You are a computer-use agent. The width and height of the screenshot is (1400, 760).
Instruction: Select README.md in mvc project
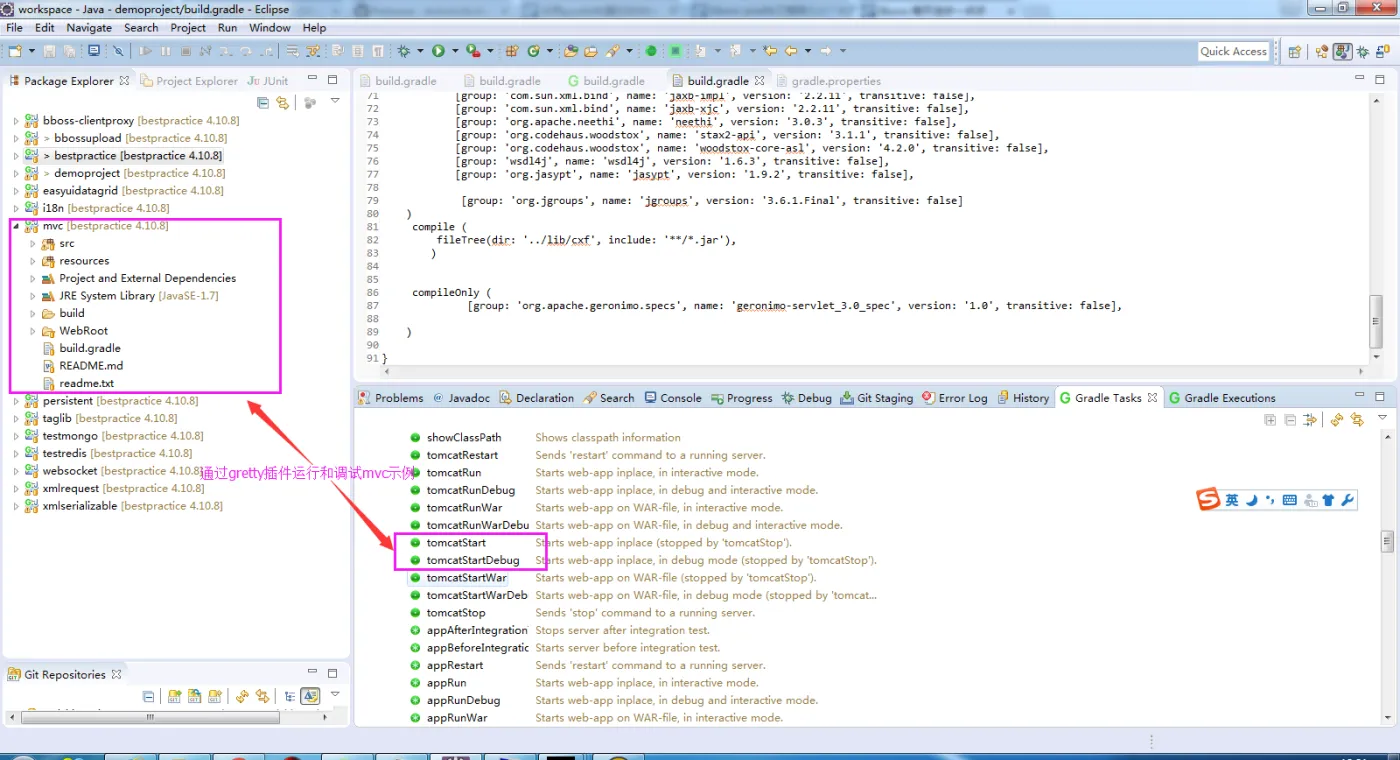pos(91,366)
